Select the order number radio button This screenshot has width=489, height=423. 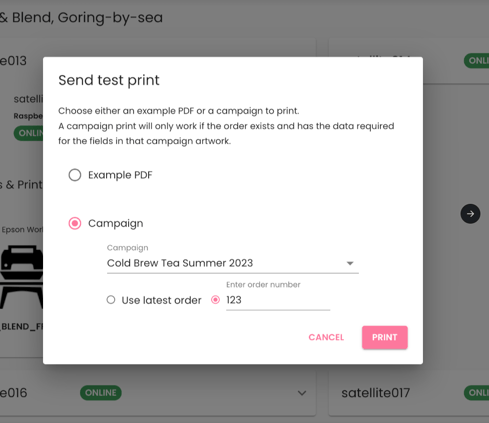216,300
